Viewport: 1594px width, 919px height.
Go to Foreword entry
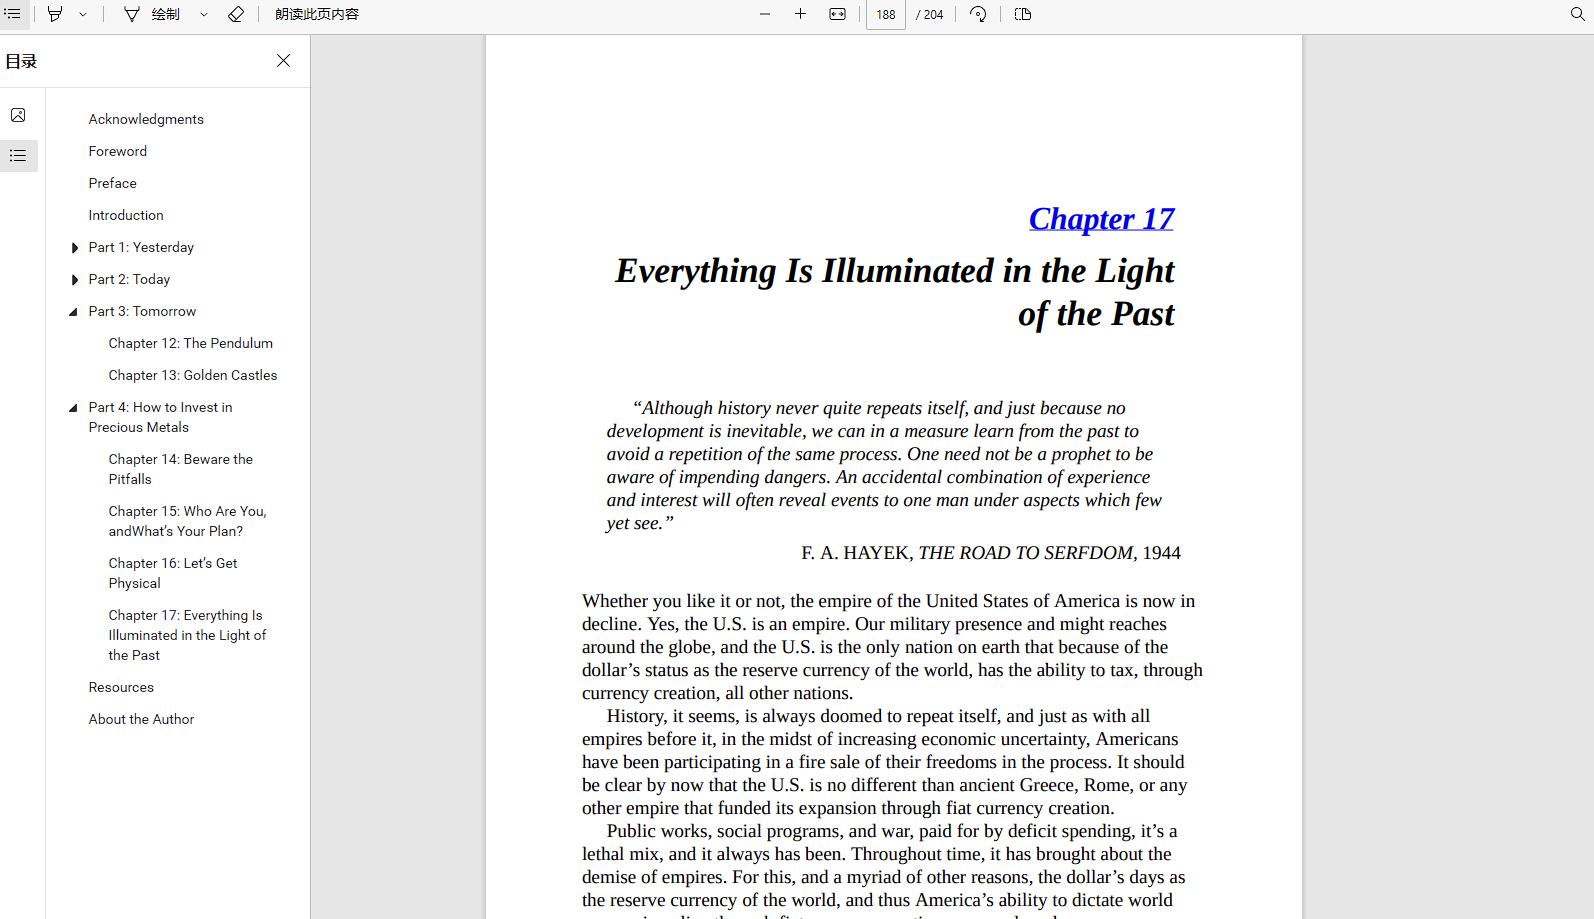tap(118, 151)
